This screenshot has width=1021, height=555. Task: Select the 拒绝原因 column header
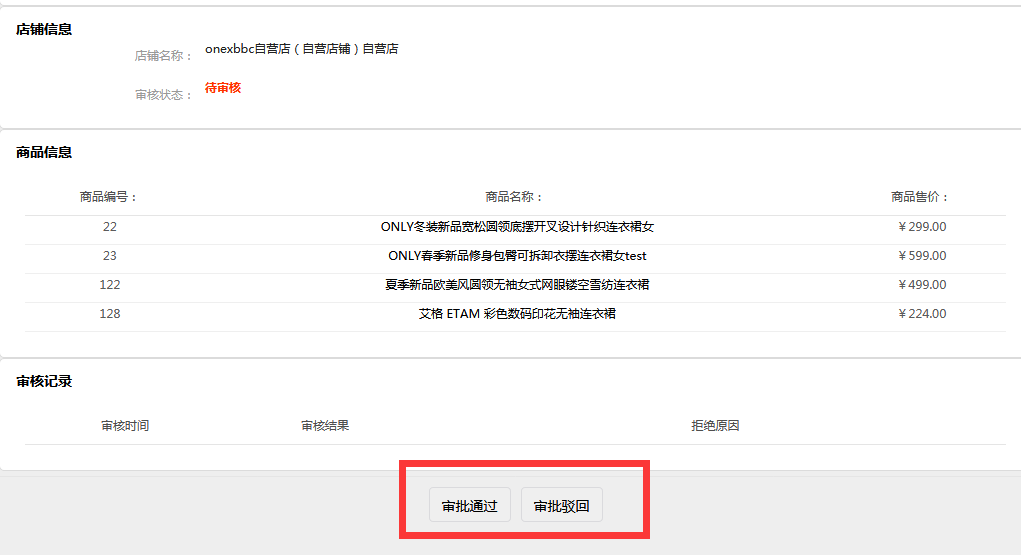point(715,426)
